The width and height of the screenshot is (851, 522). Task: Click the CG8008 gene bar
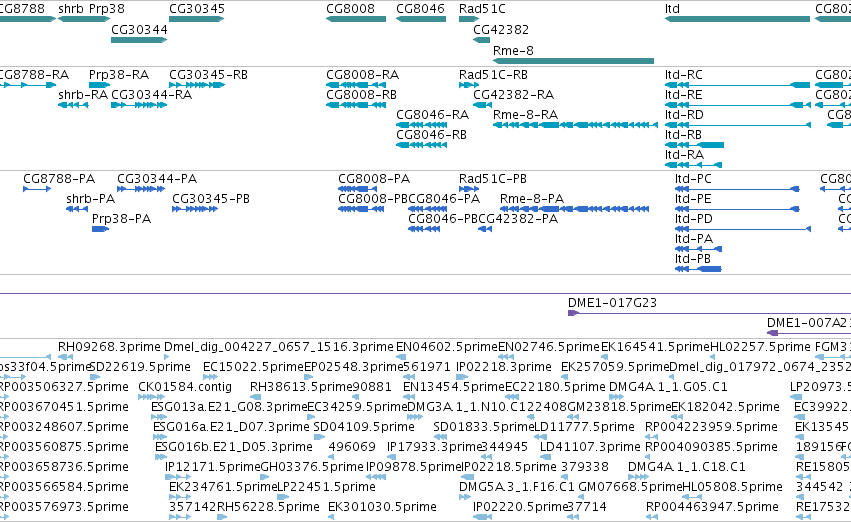(x=356, y=19)
